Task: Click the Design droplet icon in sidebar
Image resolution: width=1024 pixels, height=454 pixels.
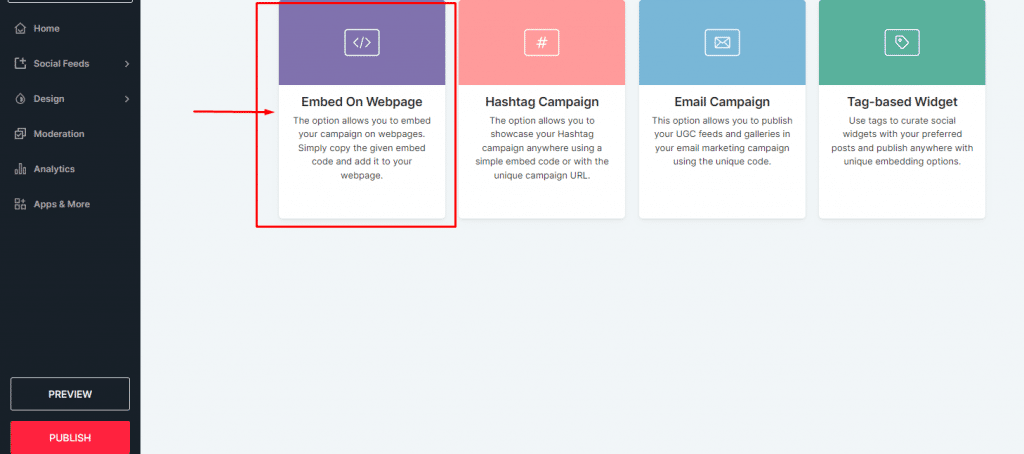Action: click(20, 99)
